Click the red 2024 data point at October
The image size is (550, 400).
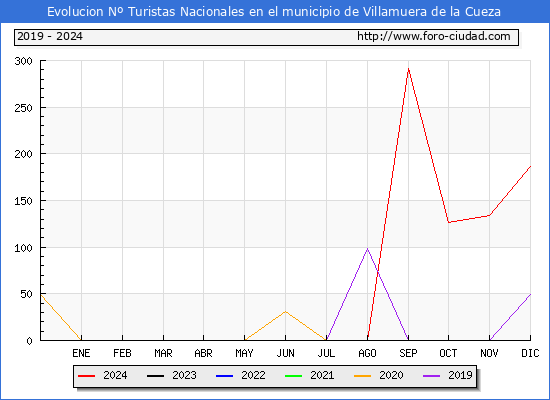pos(449,222)
